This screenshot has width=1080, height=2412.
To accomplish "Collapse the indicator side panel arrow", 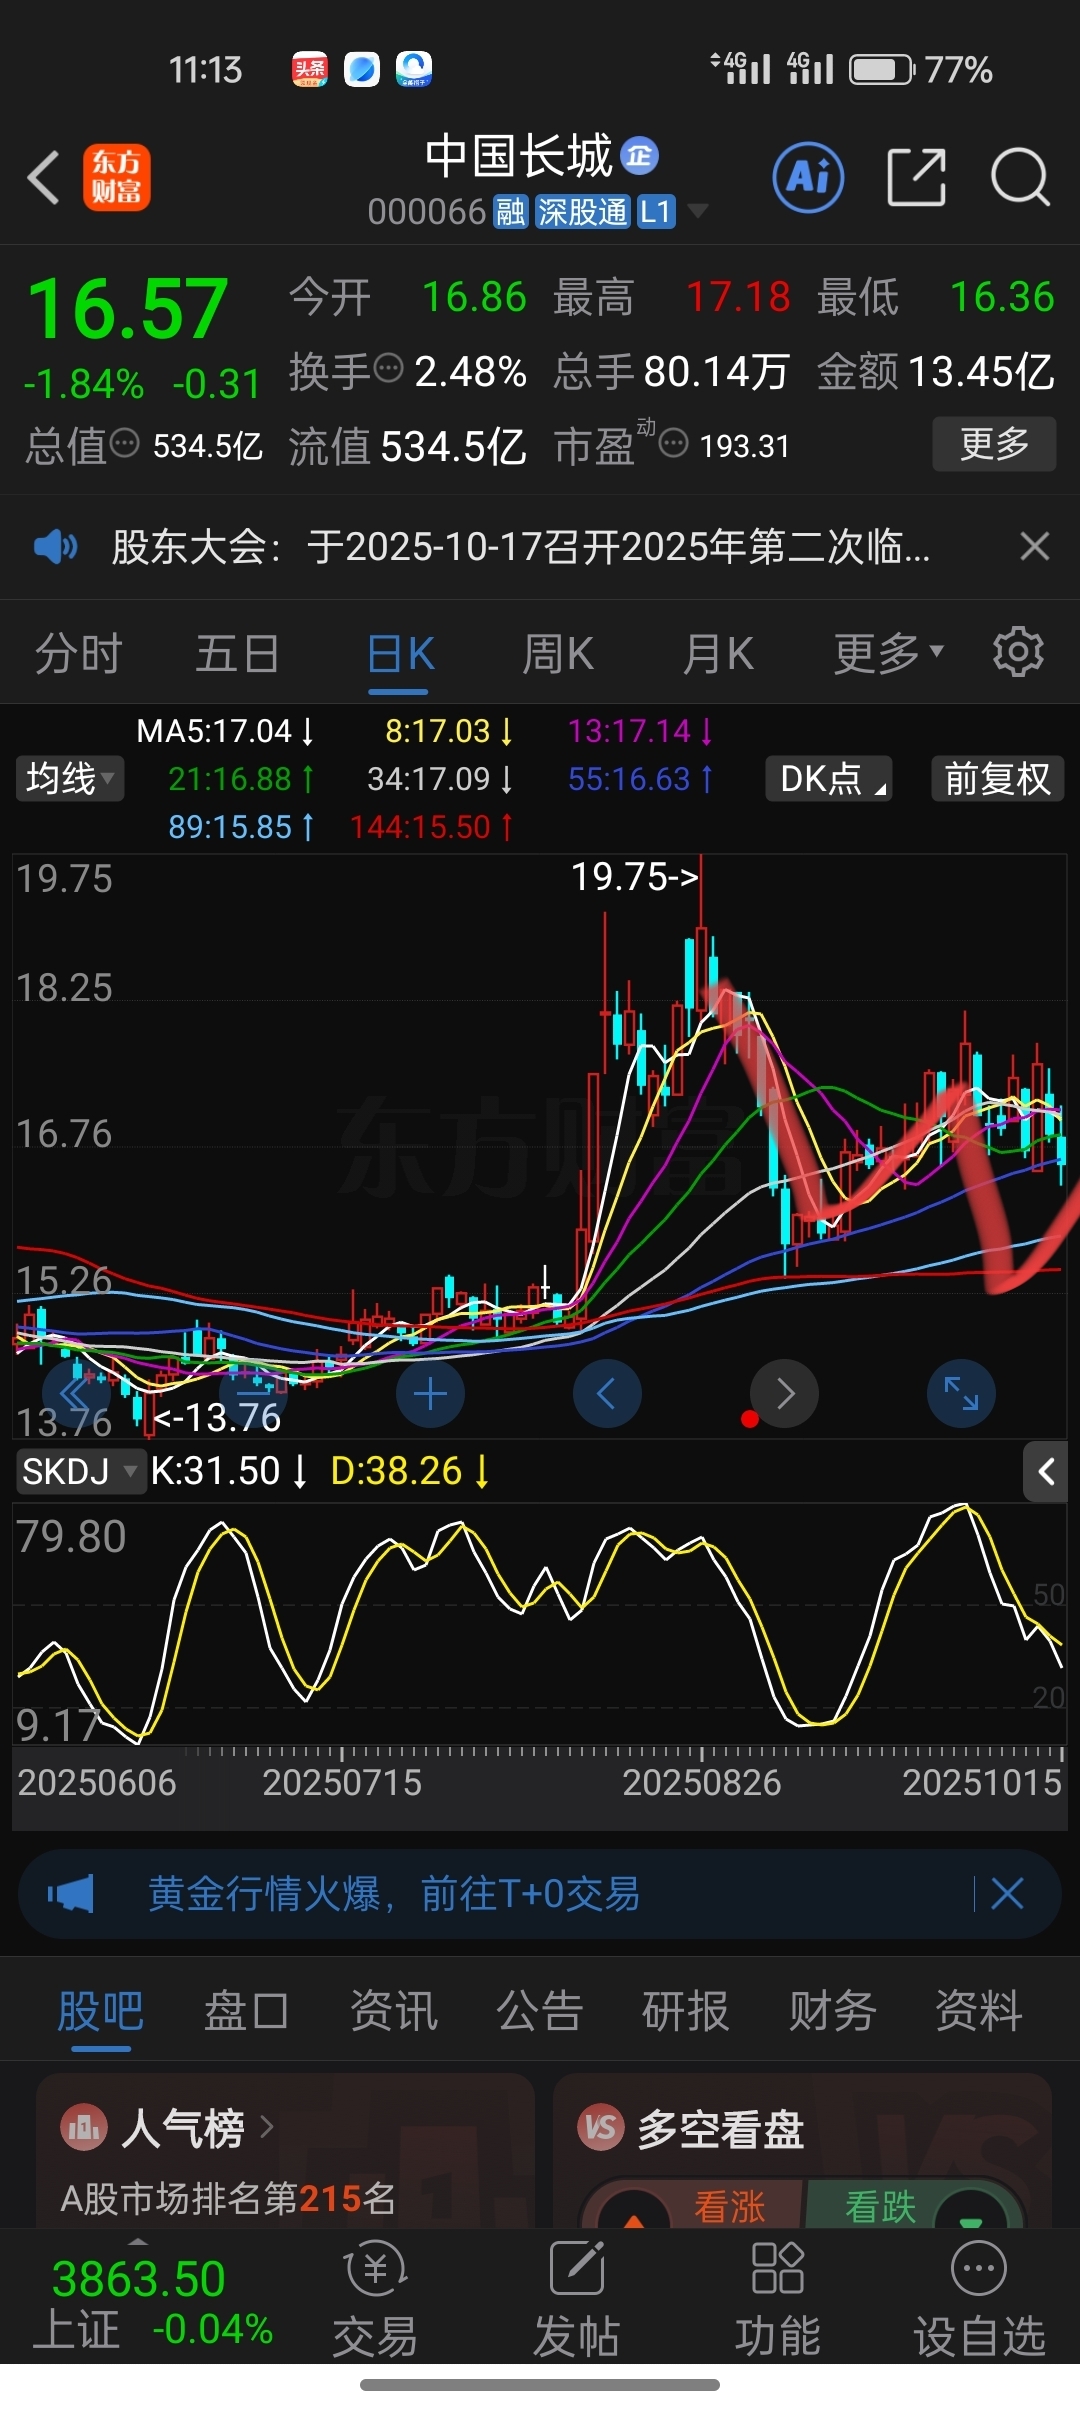I will pos(1046,1472).
